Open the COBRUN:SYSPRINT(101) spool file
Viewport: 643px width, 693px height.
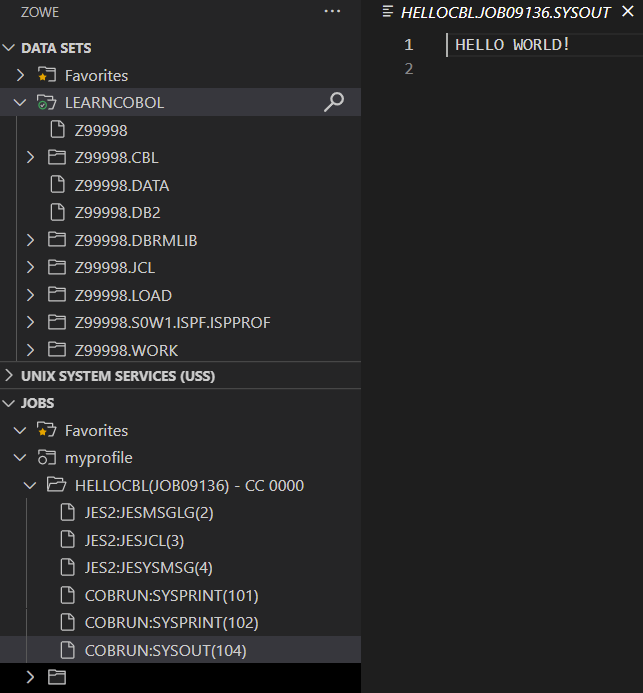[x=171, y=595]
